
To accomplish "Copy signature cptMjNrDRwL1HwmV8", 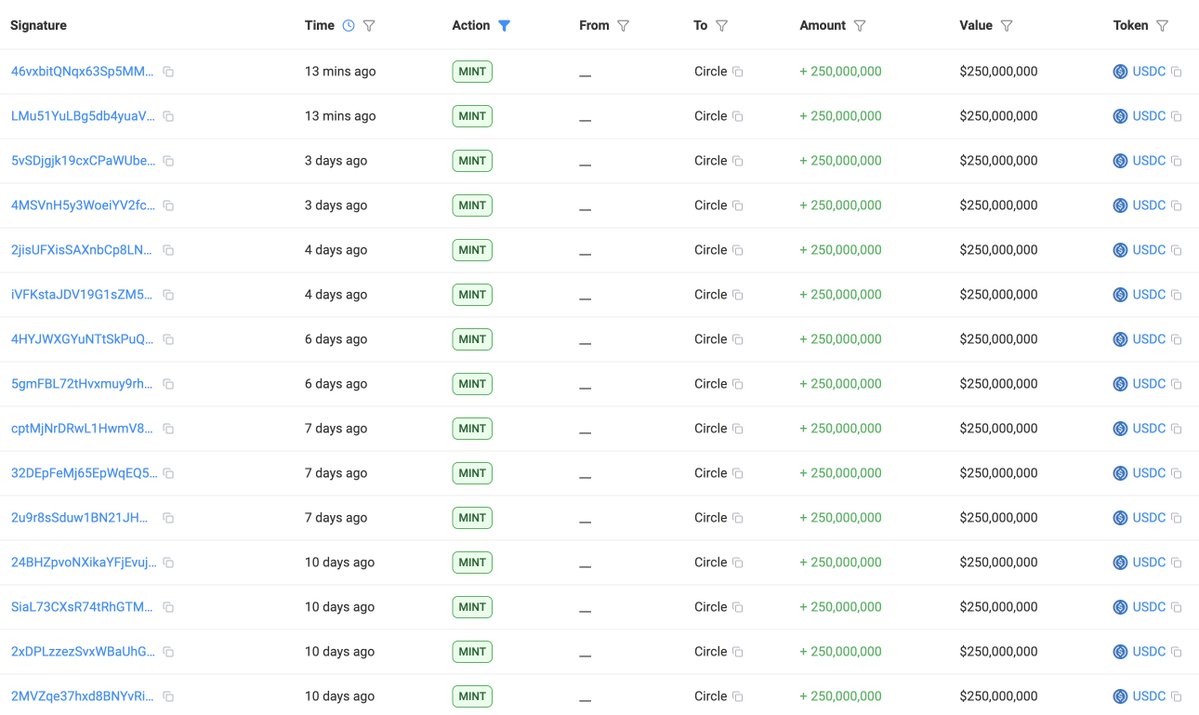I will point(168,429).
